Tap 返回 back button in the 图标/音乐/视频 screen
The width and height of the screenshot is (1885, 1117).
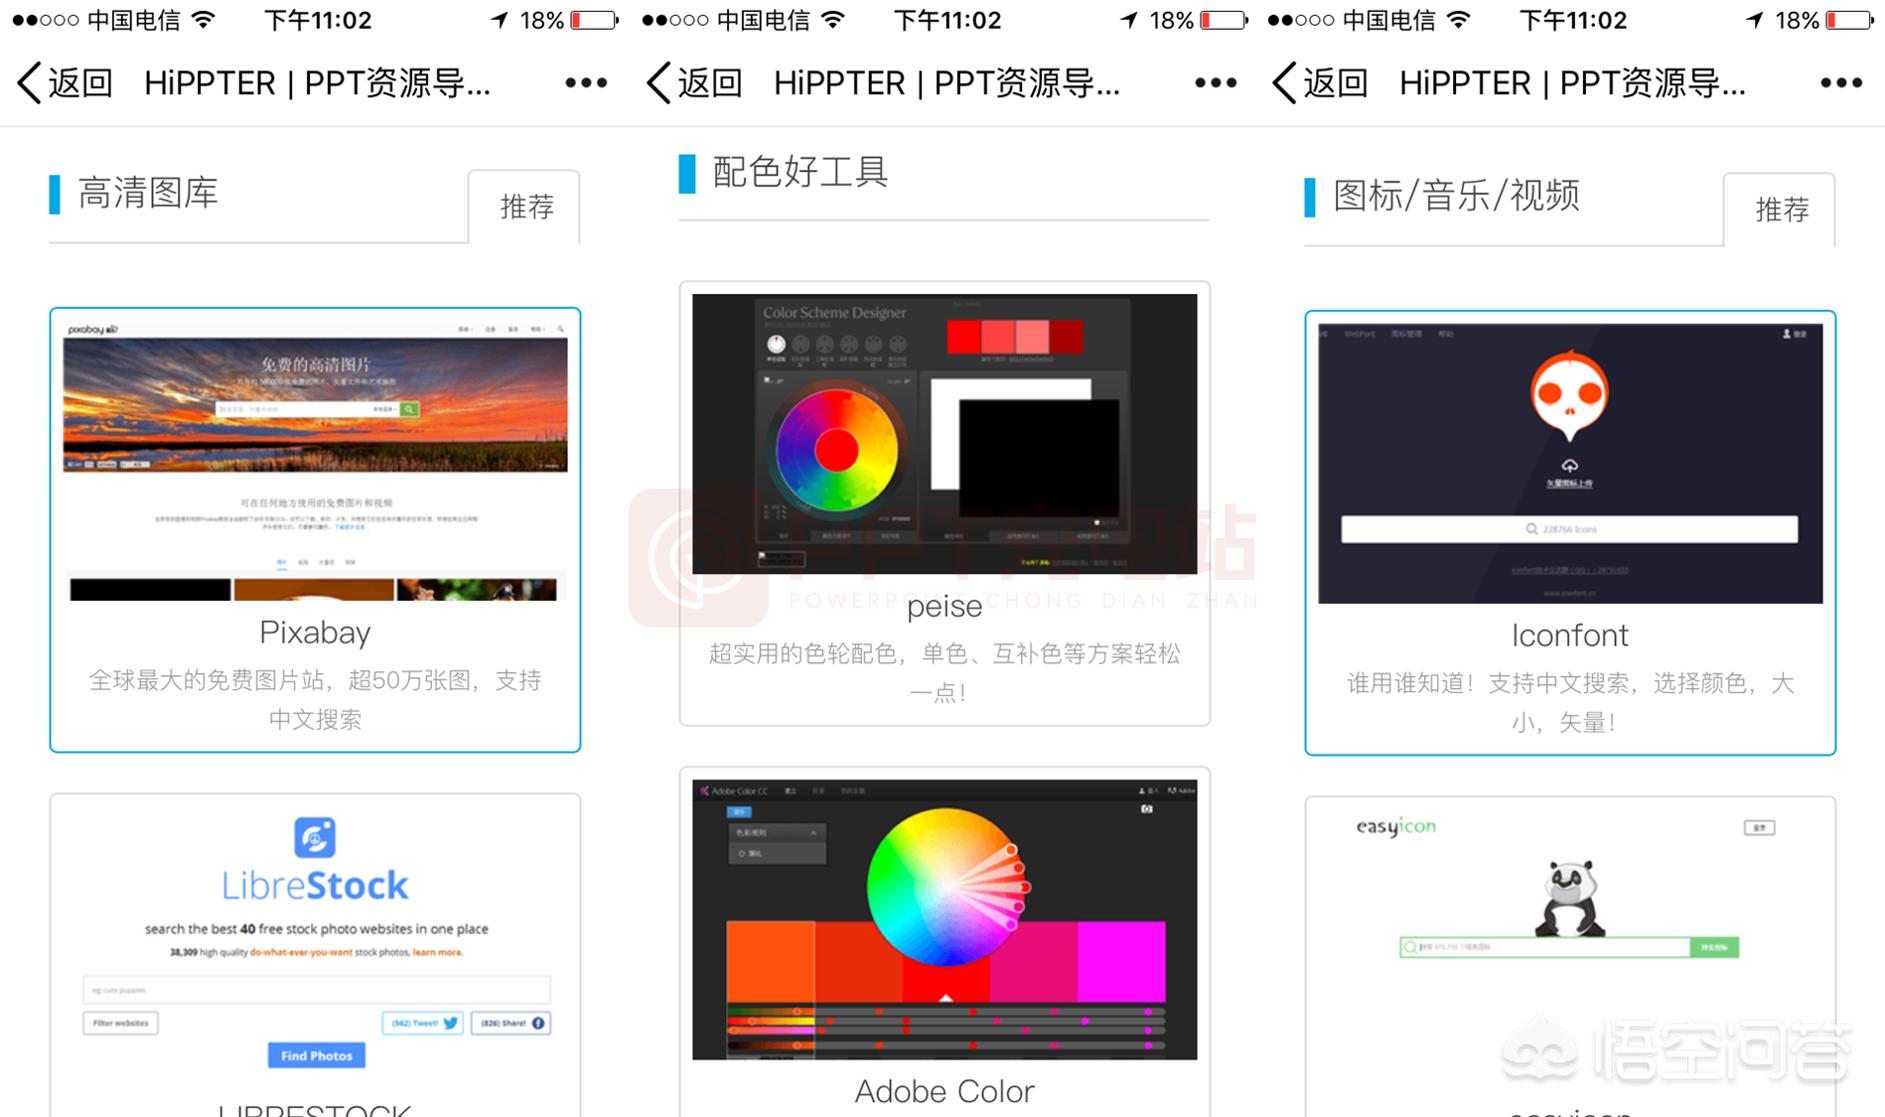[x=1320, y=83]
